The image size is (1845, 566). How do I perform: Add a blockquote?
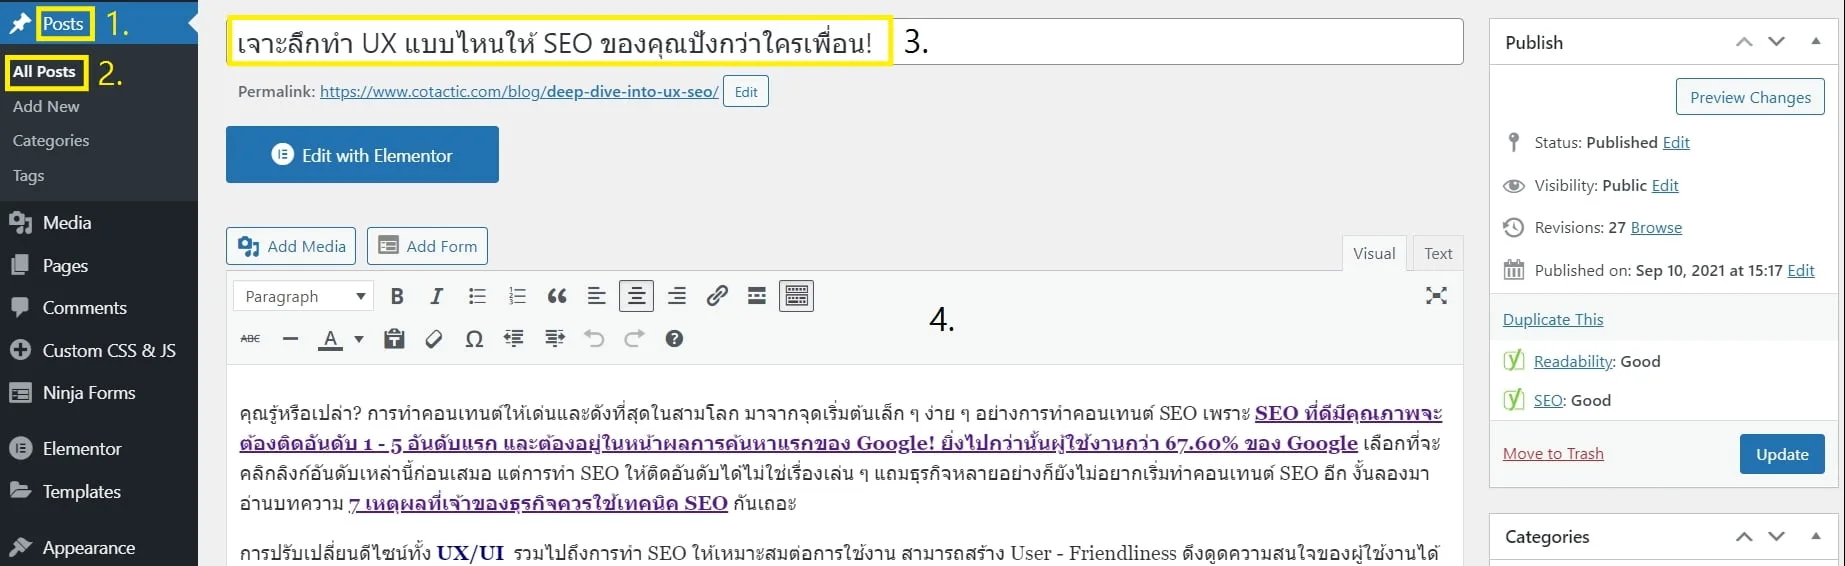tap(557, 296)
